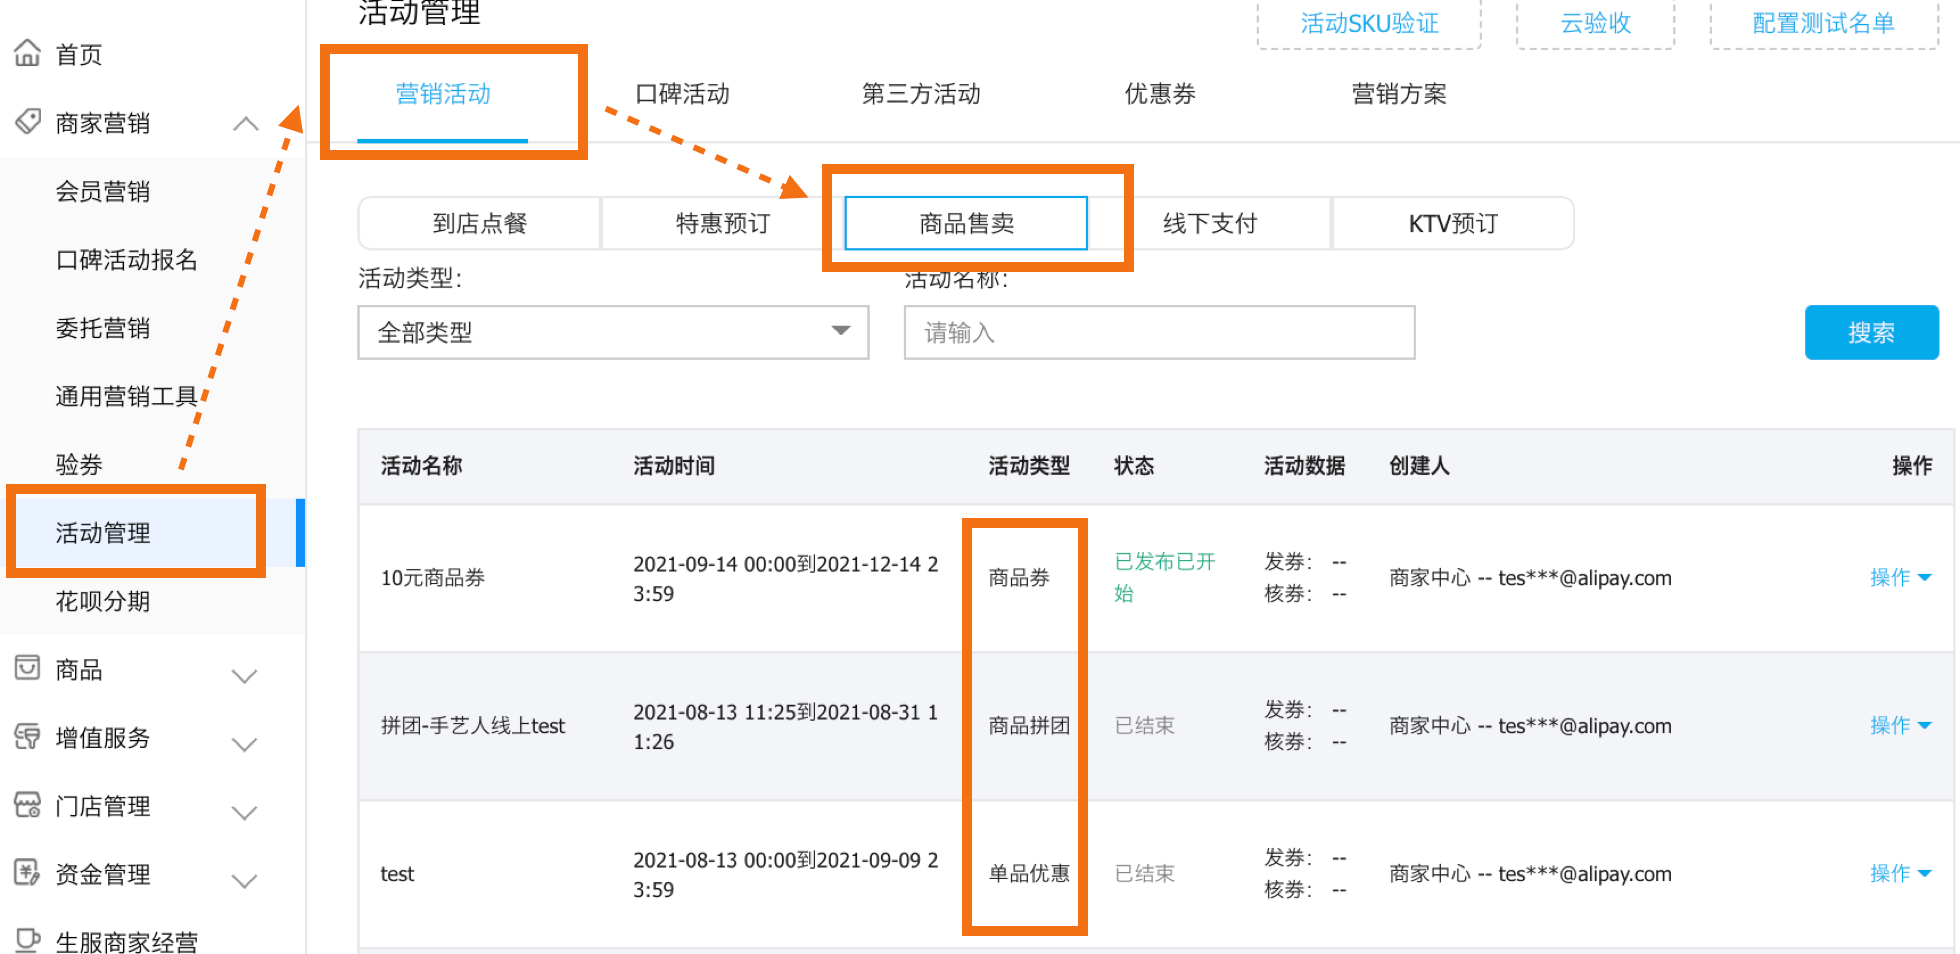Open 通用营销工具 menu item
The height and width of the screenshot is (954, 1960).
(127, 396)
